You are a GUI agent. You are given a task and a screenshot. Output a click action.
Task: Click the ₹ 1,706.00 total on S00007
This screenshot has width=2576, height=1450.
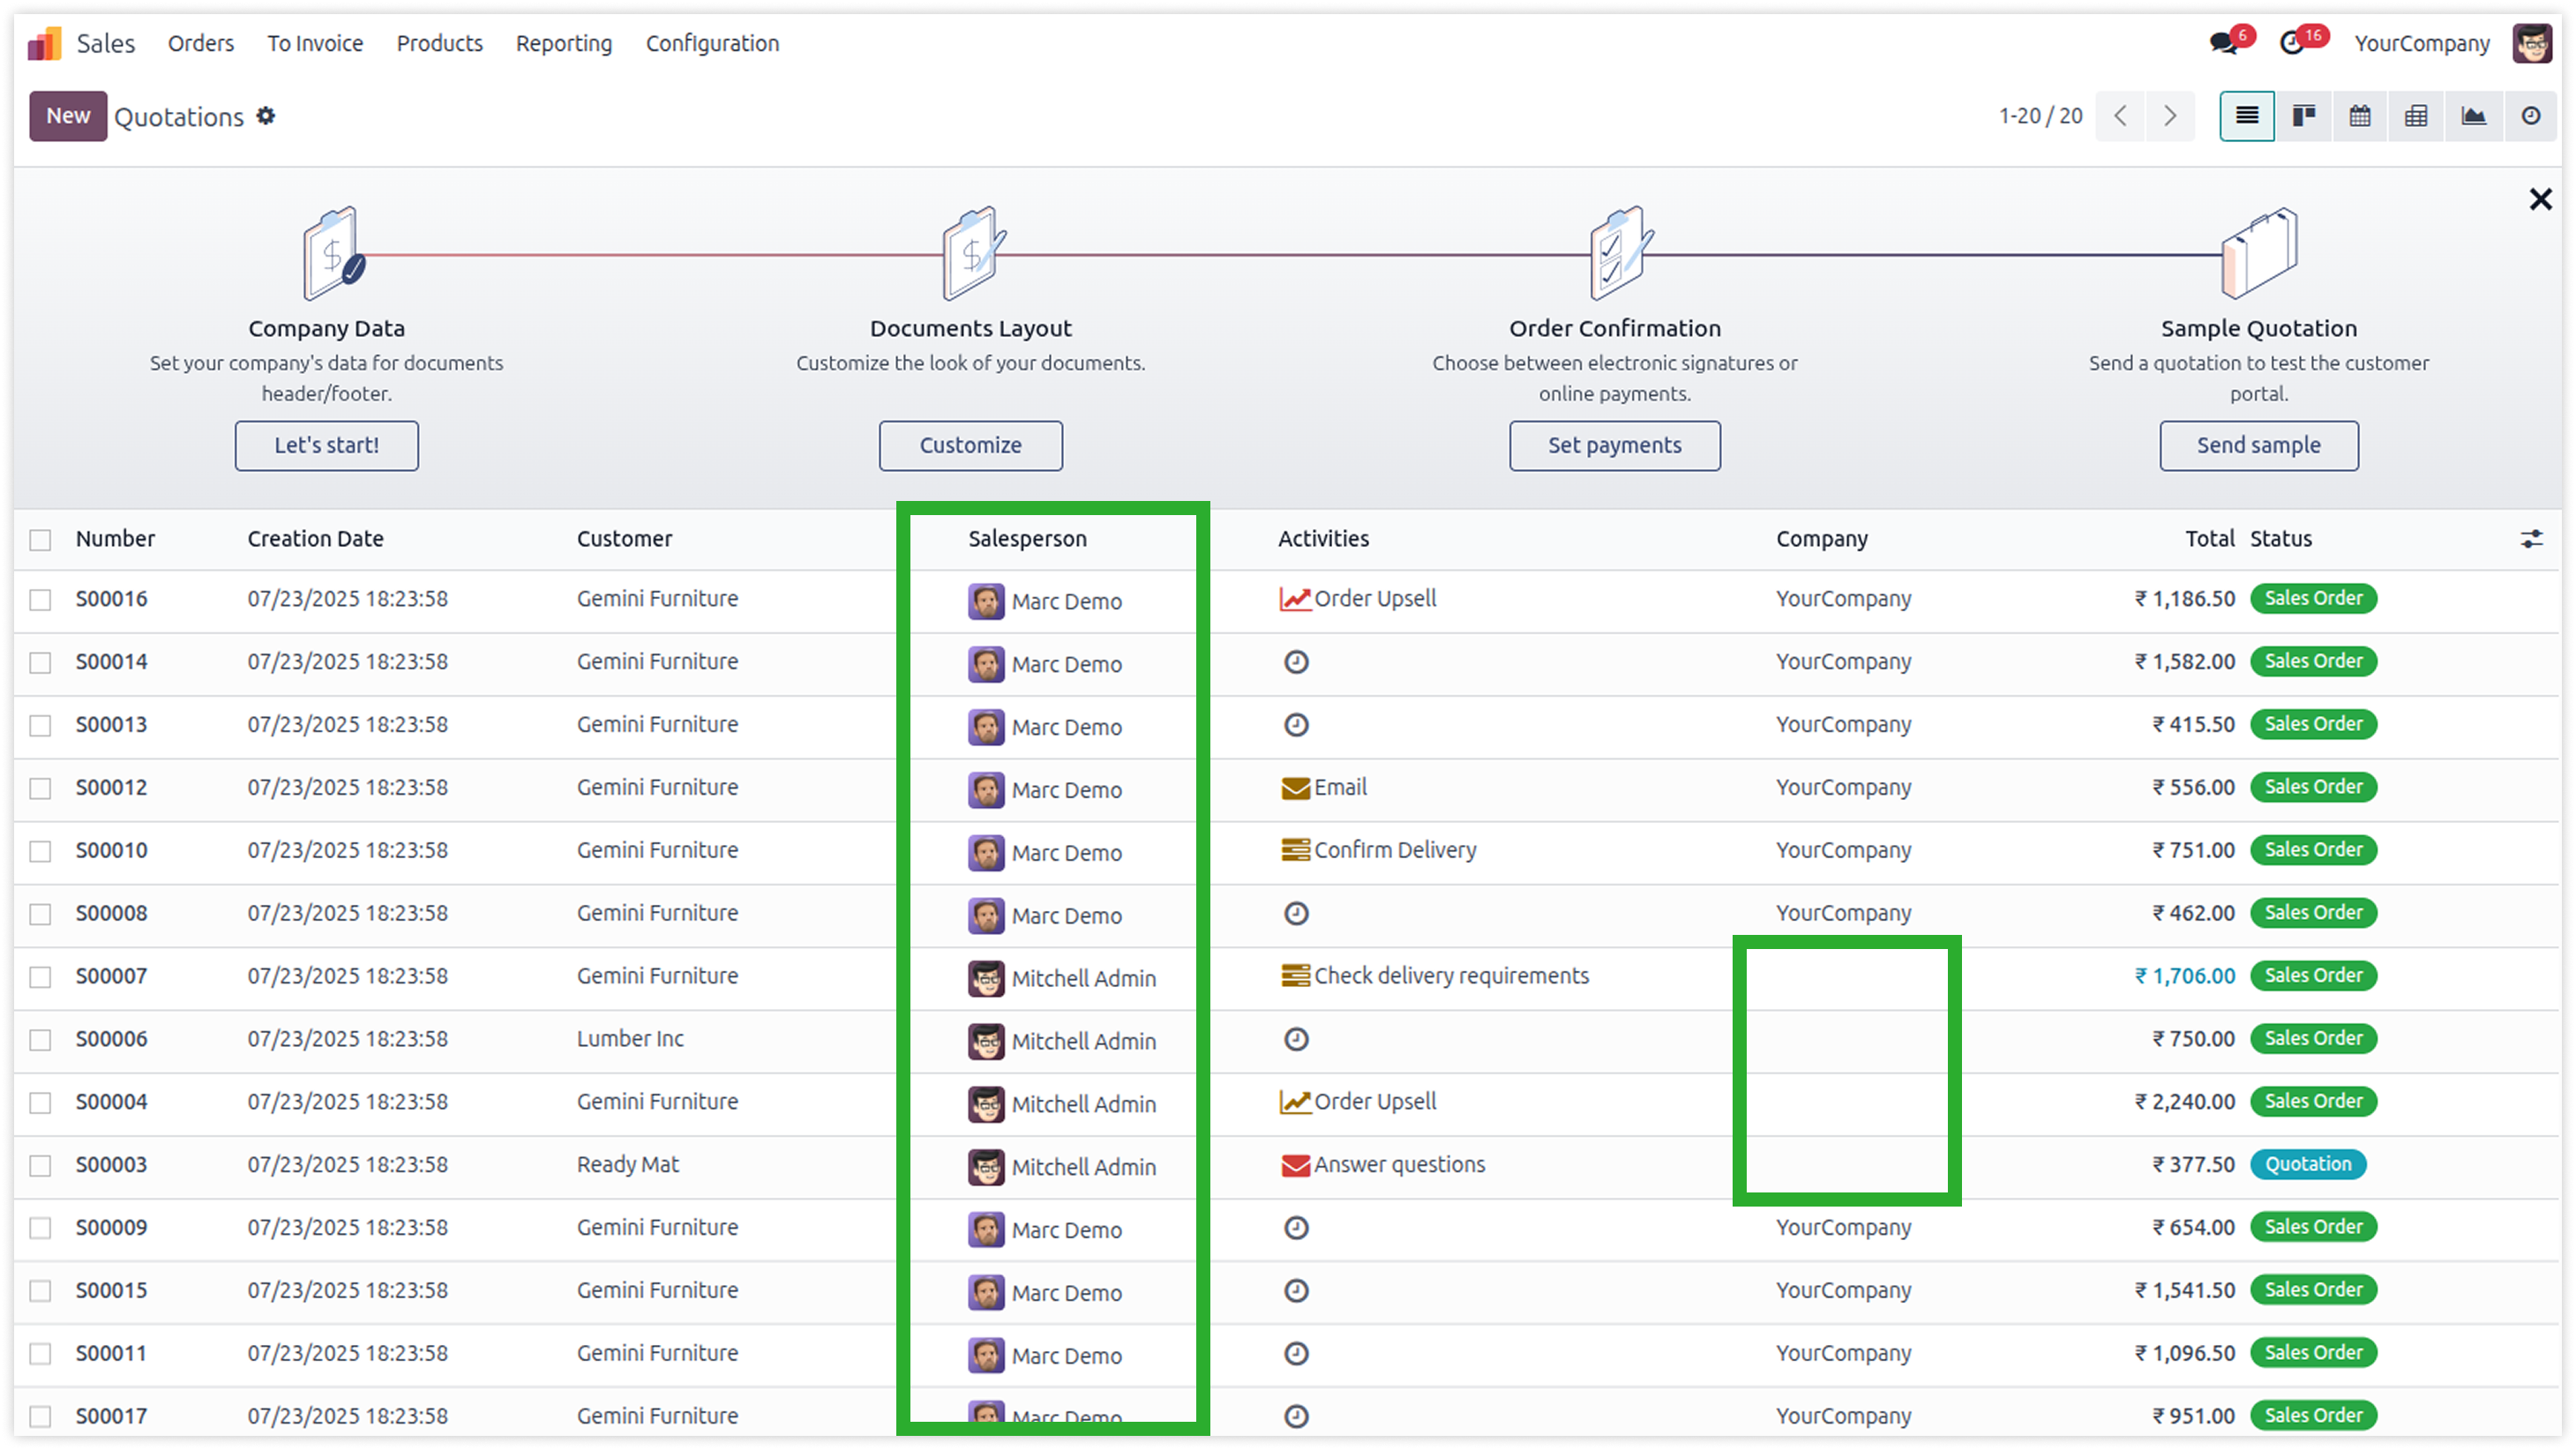pyautogui.click(x=2185, y=976)
